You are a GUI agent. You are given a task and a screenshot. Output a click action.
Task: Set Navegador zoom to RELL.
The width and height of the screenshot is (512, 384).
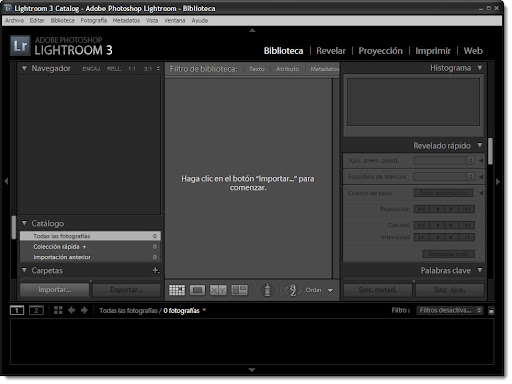114,69
